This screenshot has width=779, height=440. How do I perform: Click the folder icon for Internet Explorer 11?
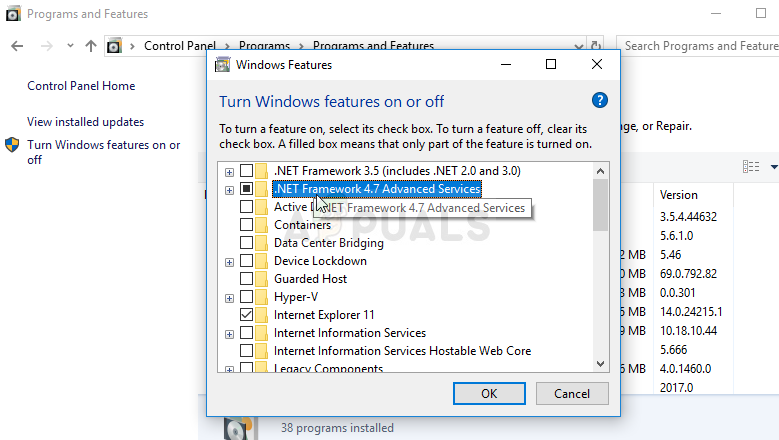point(262,315)
